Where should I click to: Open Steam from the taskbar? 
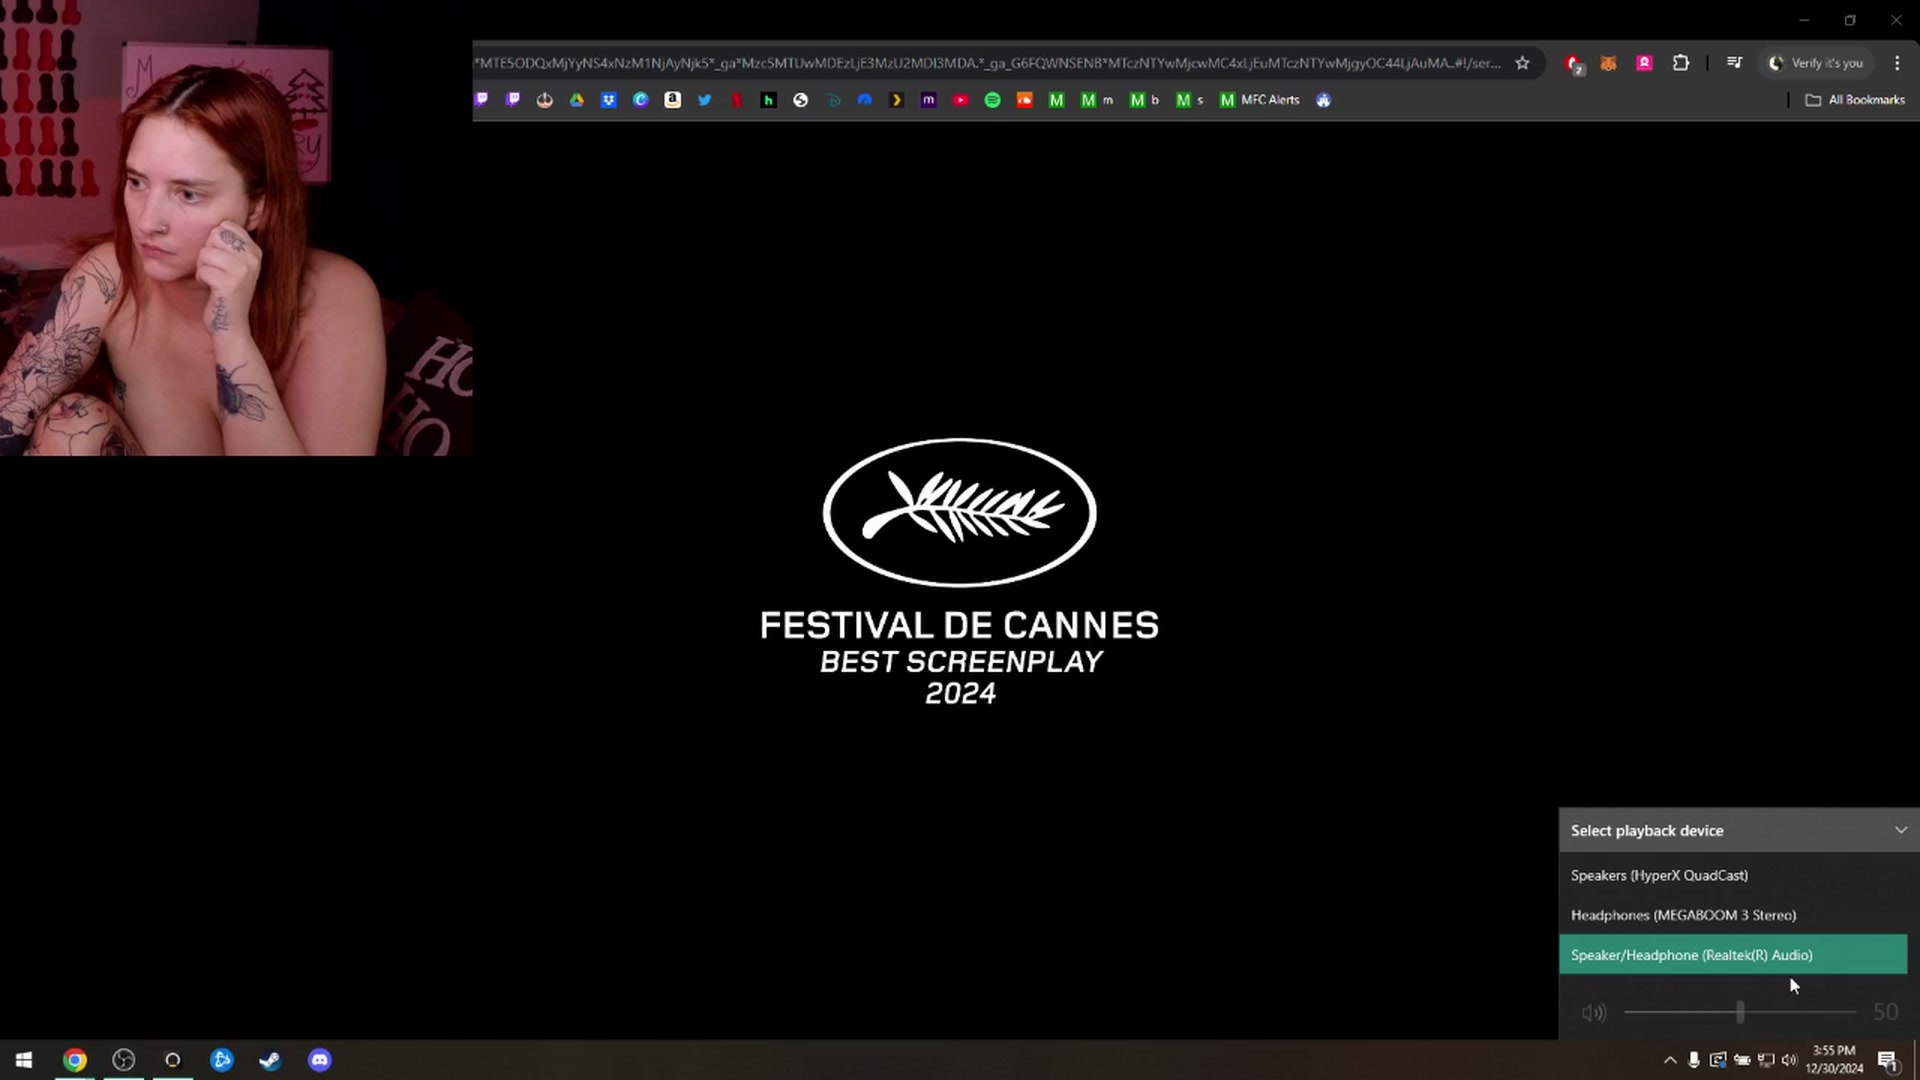tap(270, 1060)
